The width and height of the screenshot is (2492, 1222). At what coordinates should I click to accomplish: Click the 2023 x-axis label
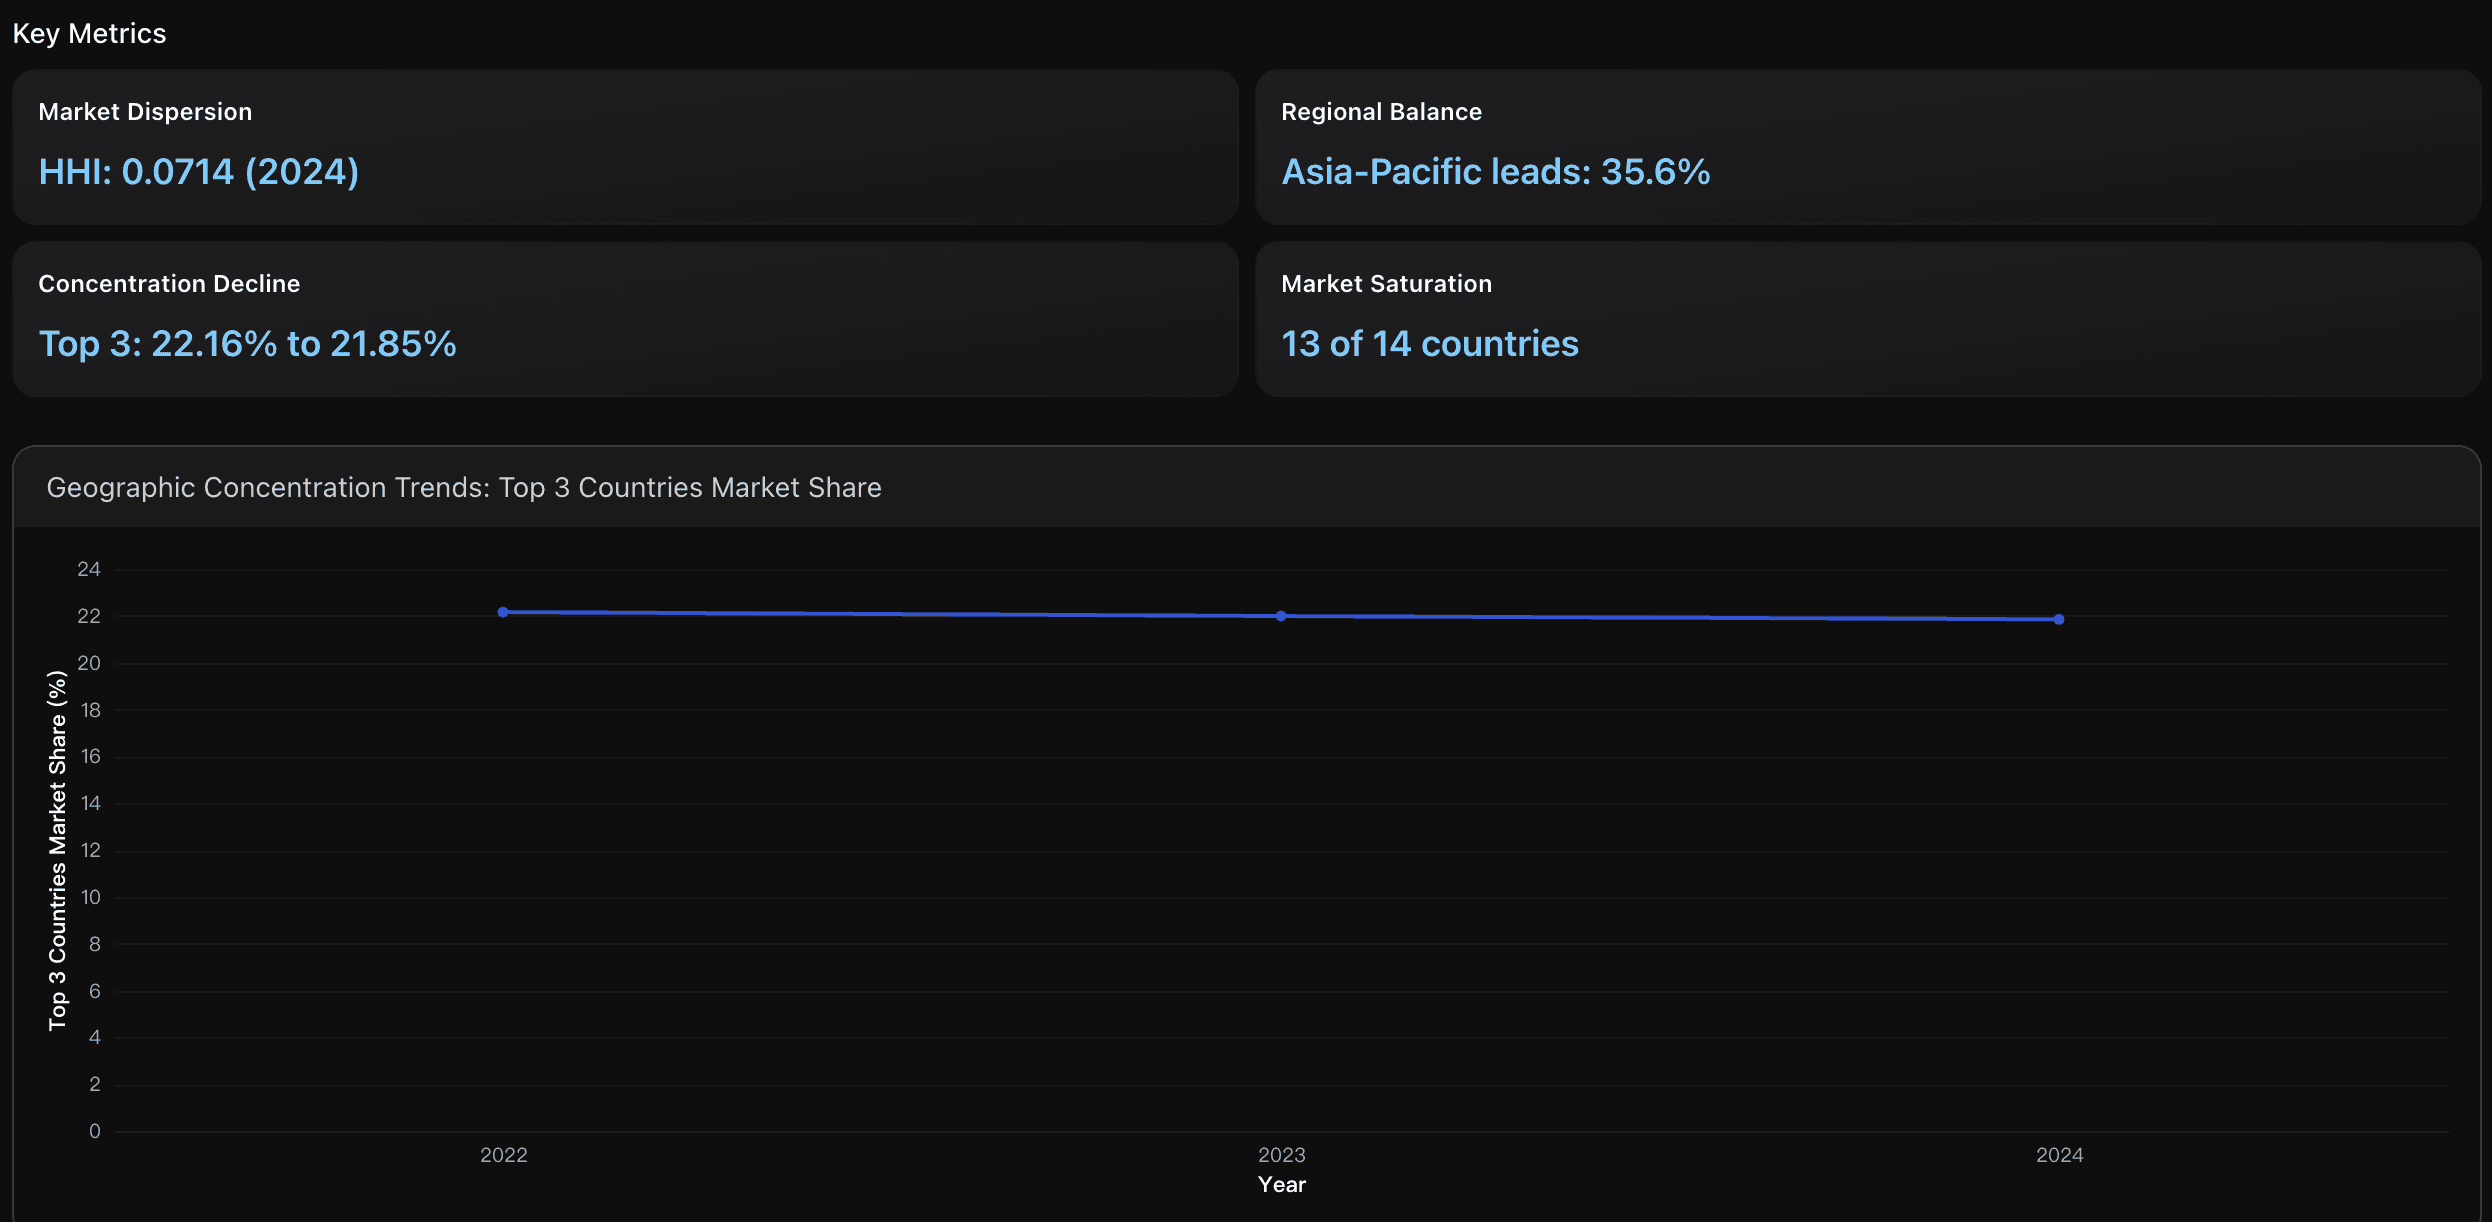point(1281,1155)
